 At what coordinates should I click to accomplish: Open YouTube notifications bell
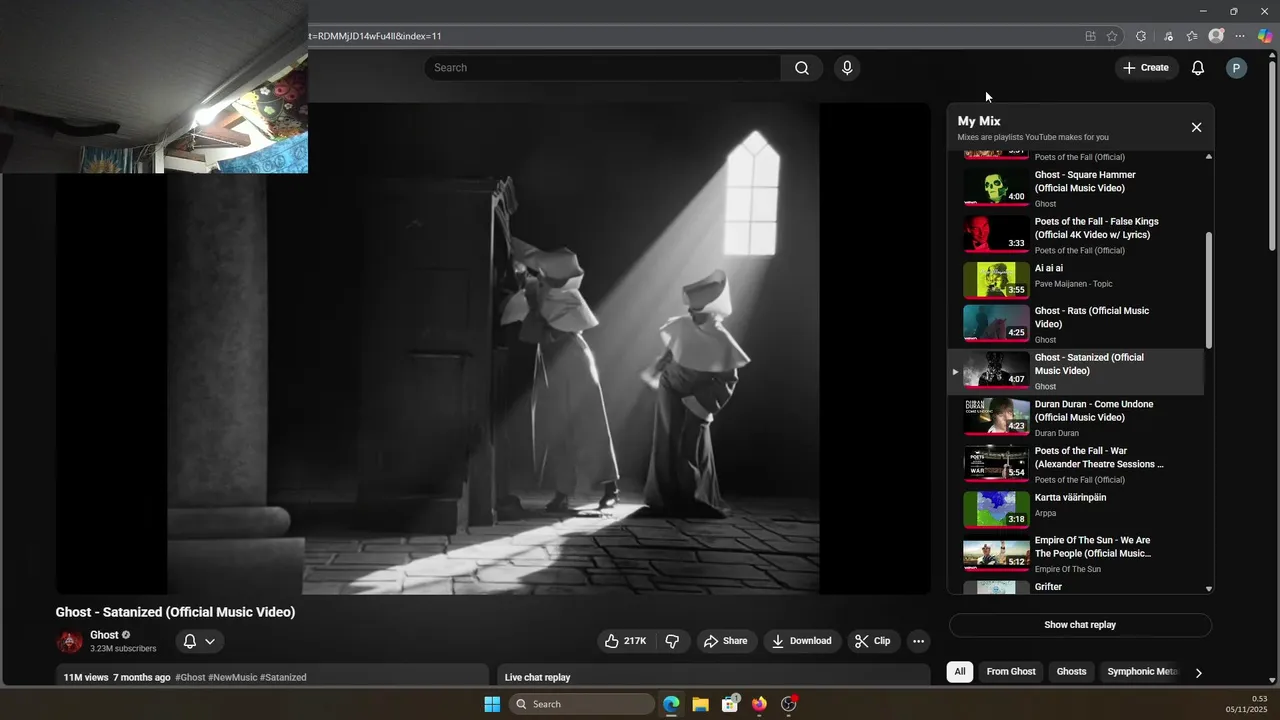[1197, 68]
